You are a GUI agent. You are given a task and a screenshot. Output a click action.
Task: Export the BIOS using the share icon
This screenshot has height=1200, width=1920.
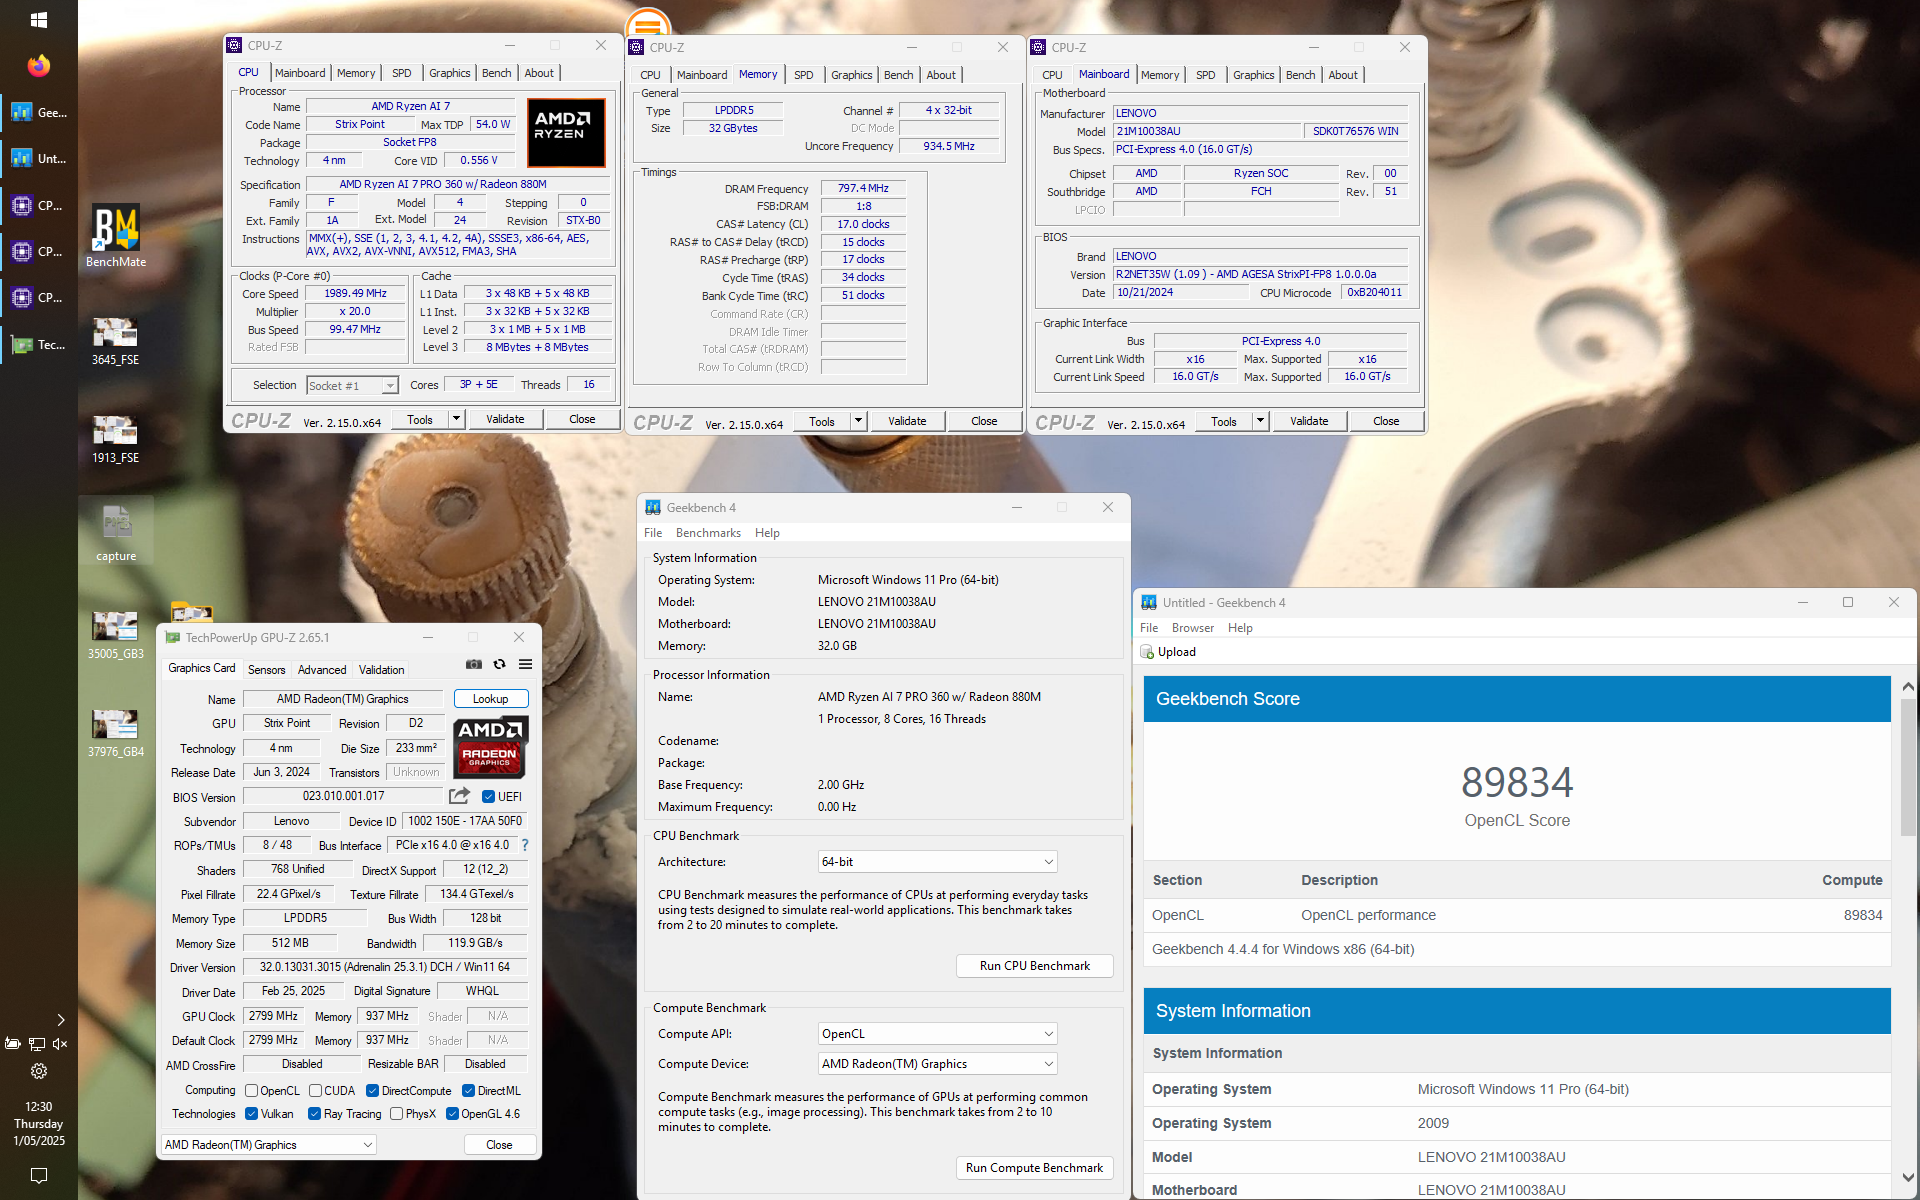(x=459, y=796)
